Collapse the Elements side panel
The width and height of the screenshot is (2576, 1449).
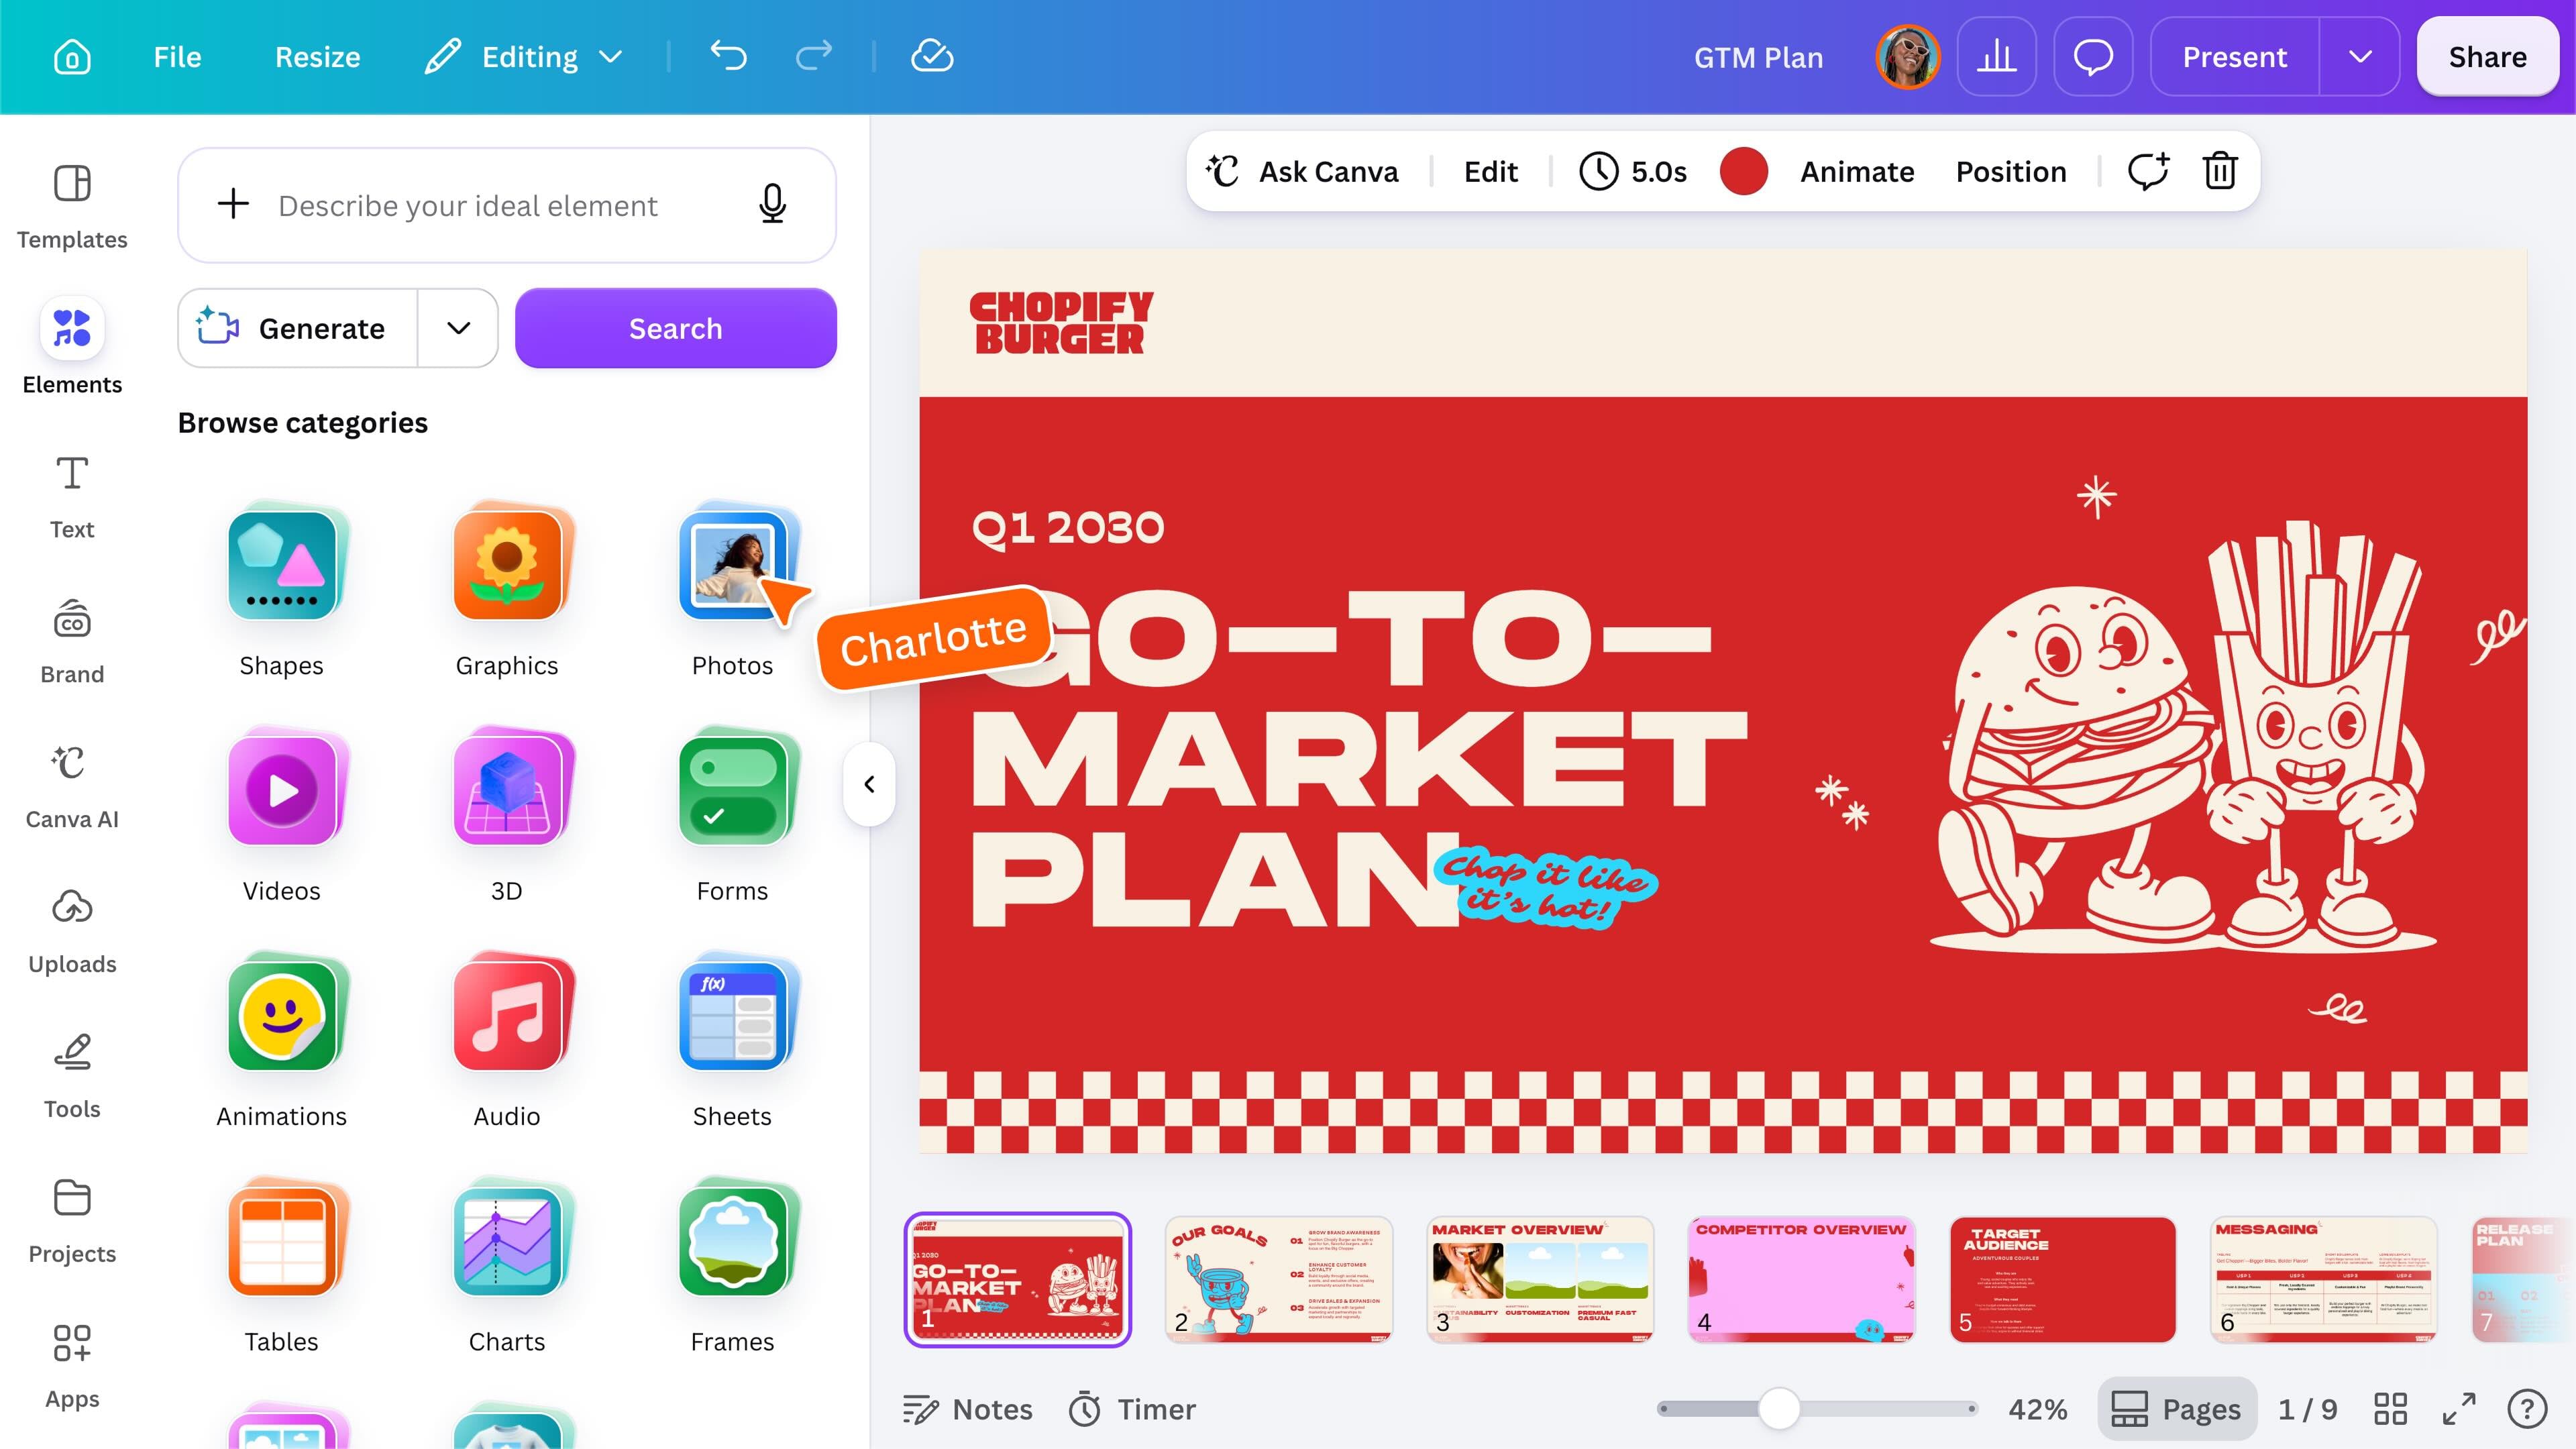tap(869, 784)
